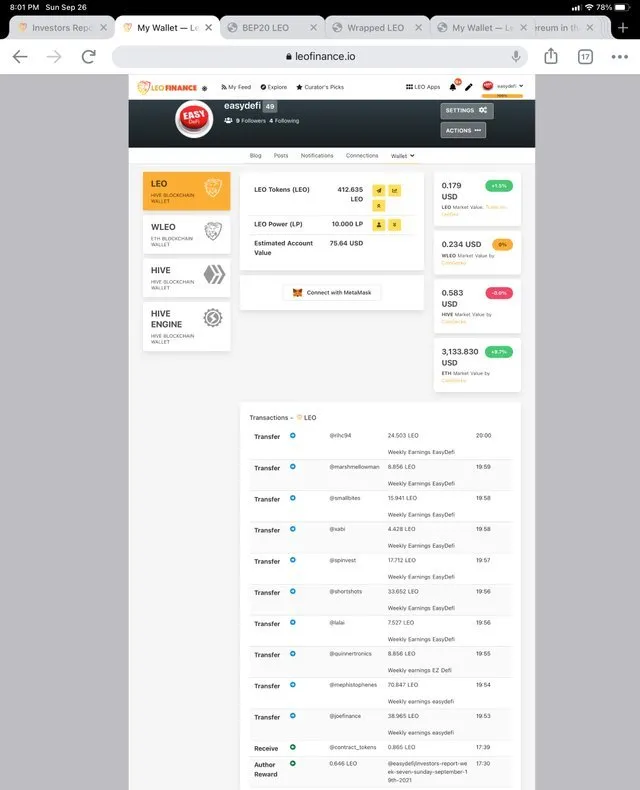This screenshot has height=790, width=640.
Task: Click the @joefinance account link
Action: [345, 716]
